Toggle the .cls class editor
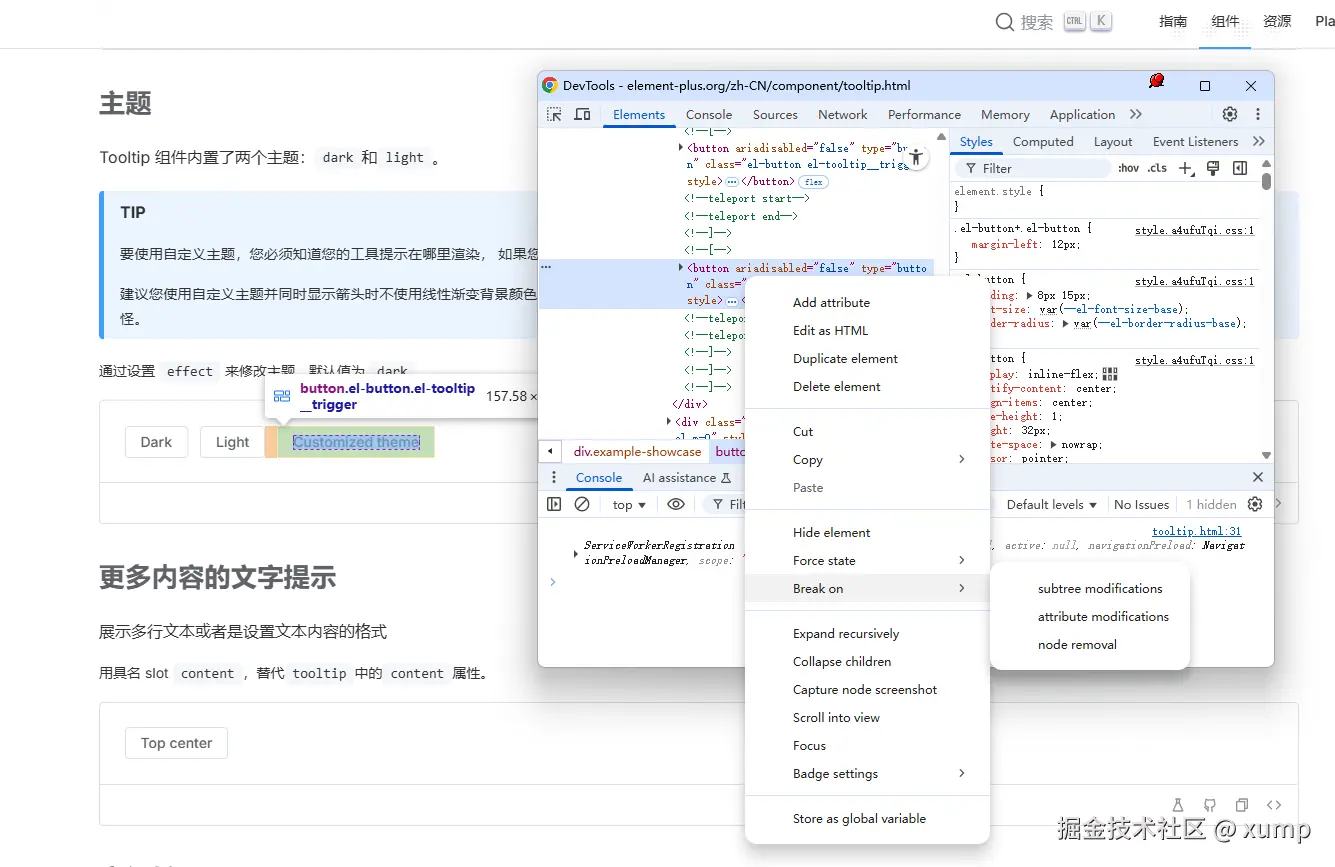 tap(1157, 168)
